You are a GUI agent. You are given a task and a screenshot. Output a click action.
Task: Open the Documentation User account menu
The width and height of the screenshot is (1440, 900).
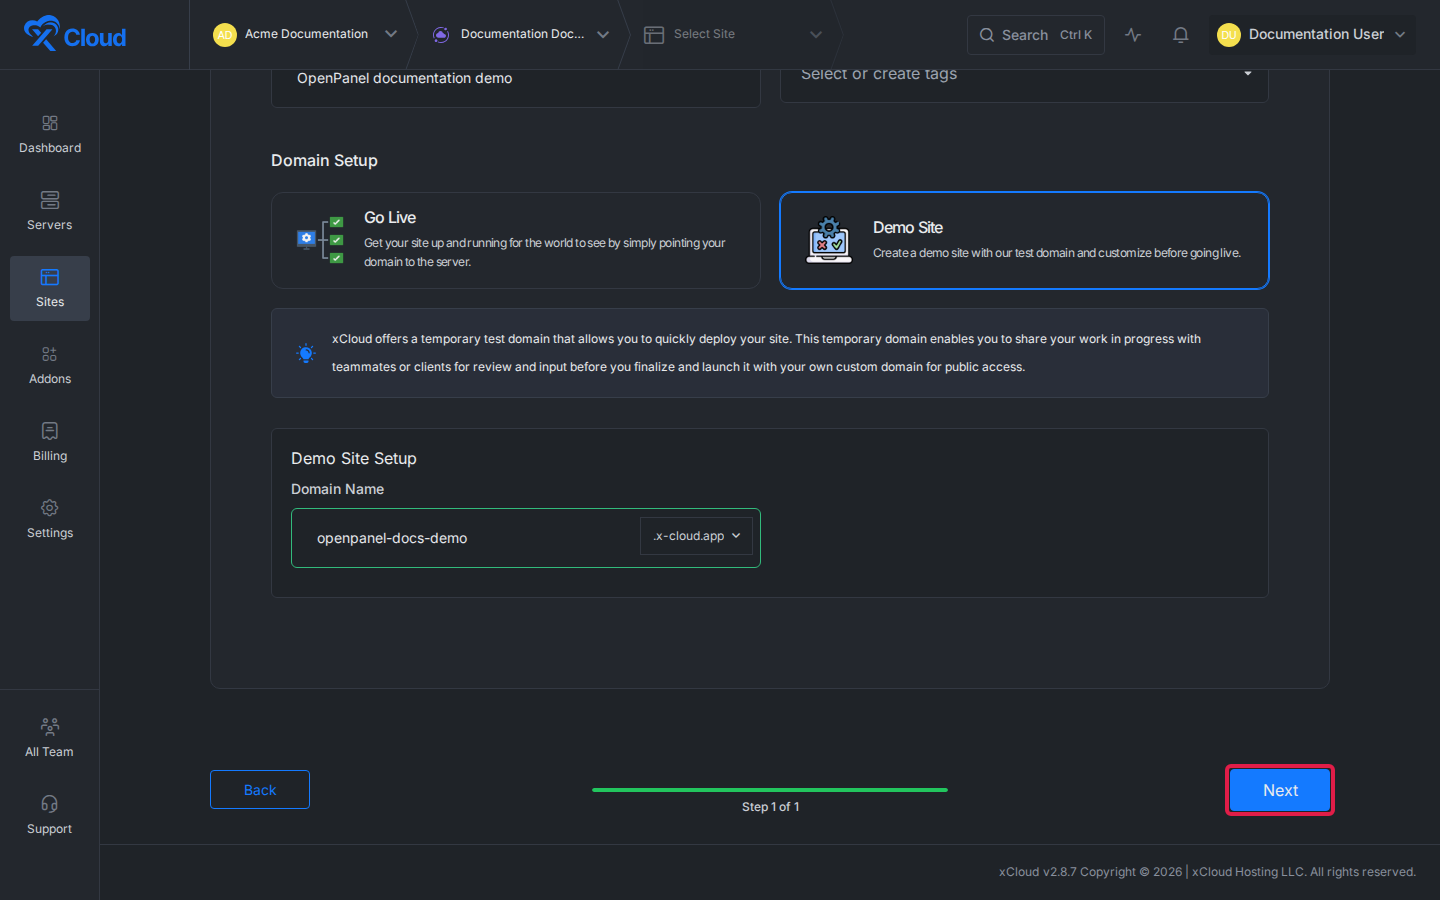(1312, 35)
